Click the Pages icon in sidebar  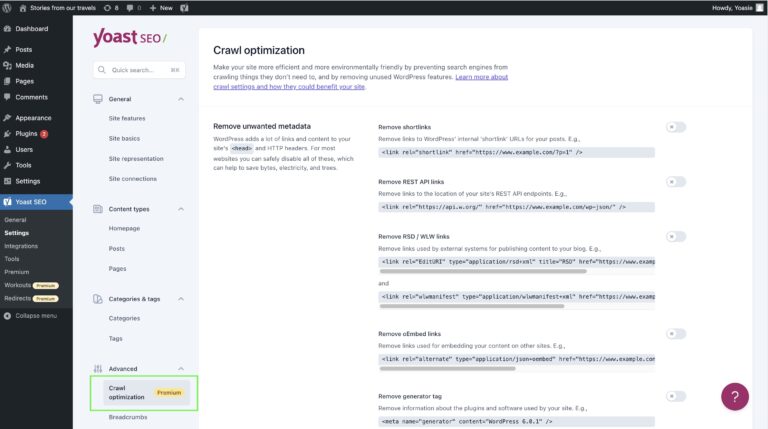7,81
